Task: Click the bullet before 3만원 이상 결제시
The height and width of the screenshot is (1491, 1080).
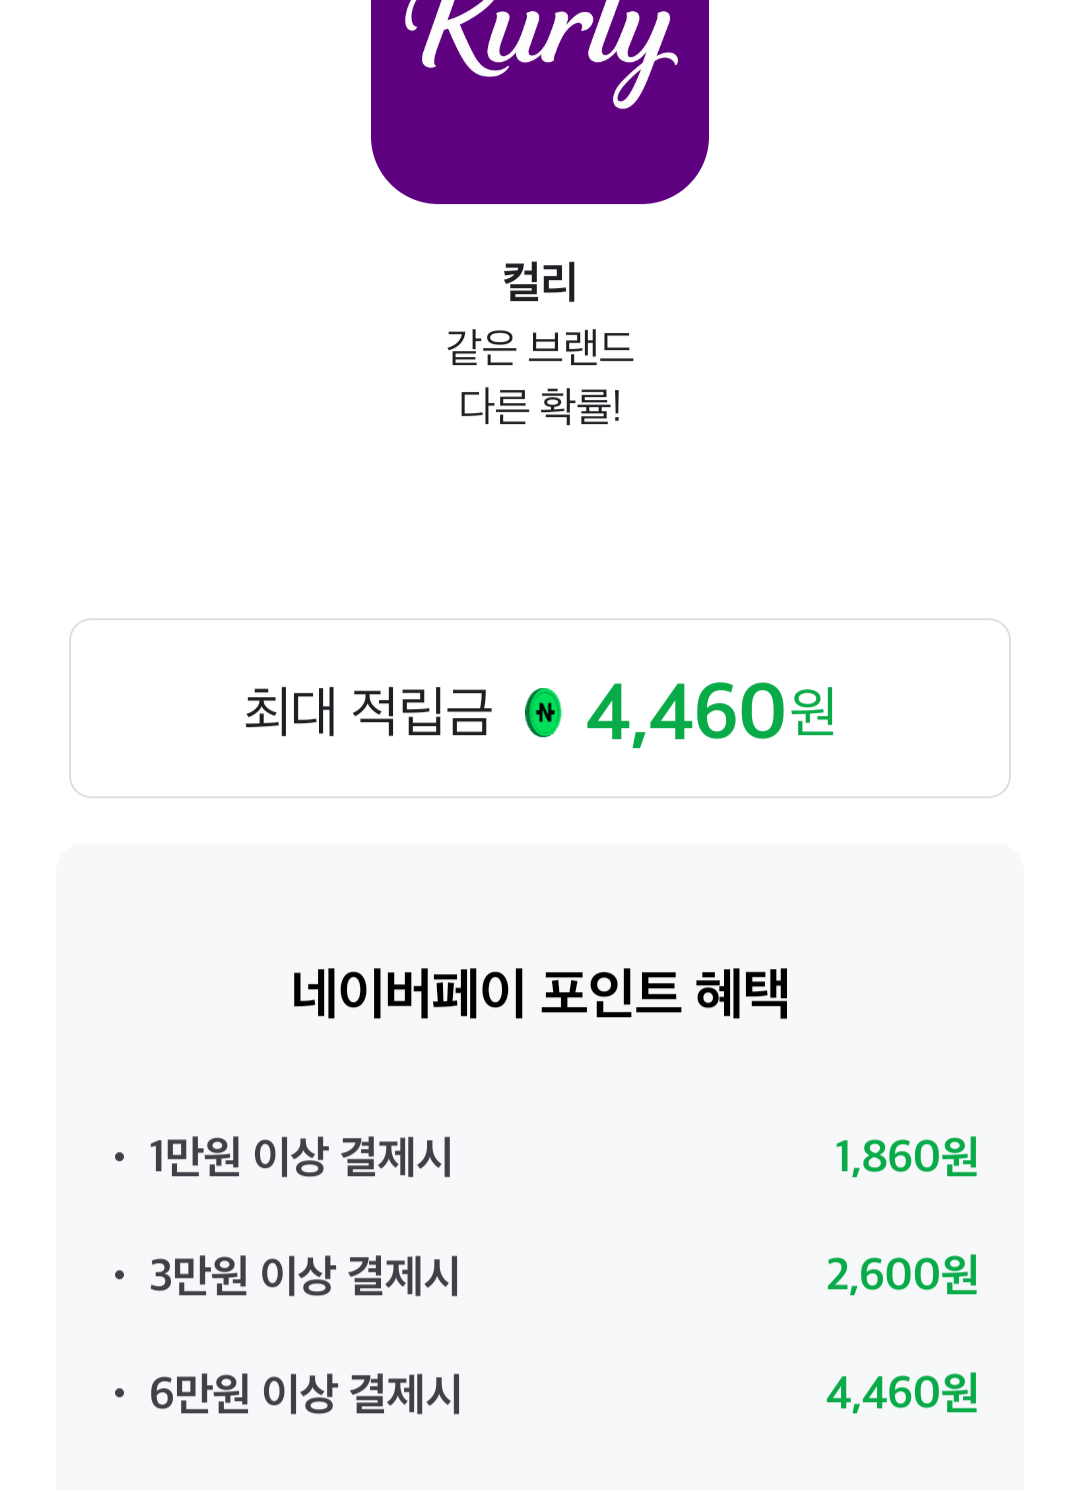Action: (x=119, y=1276)
